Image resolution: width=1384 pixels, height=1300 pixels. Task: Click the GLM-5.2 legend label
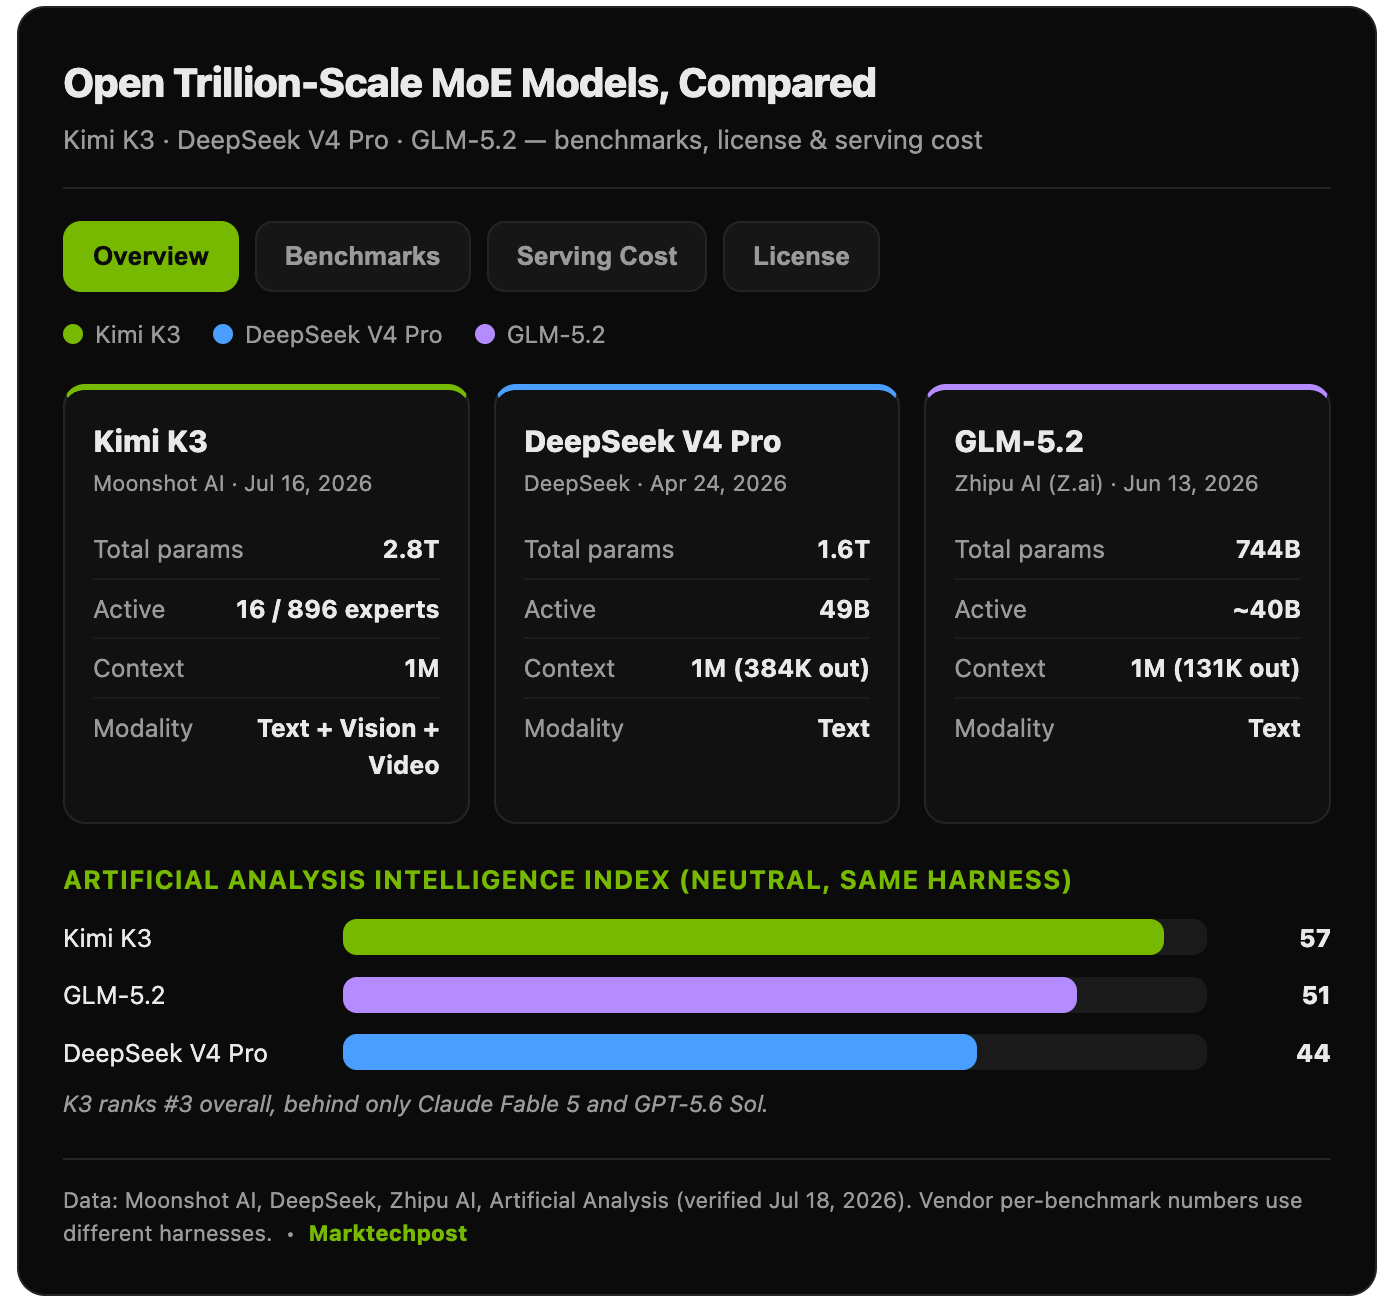coord(556,334)
